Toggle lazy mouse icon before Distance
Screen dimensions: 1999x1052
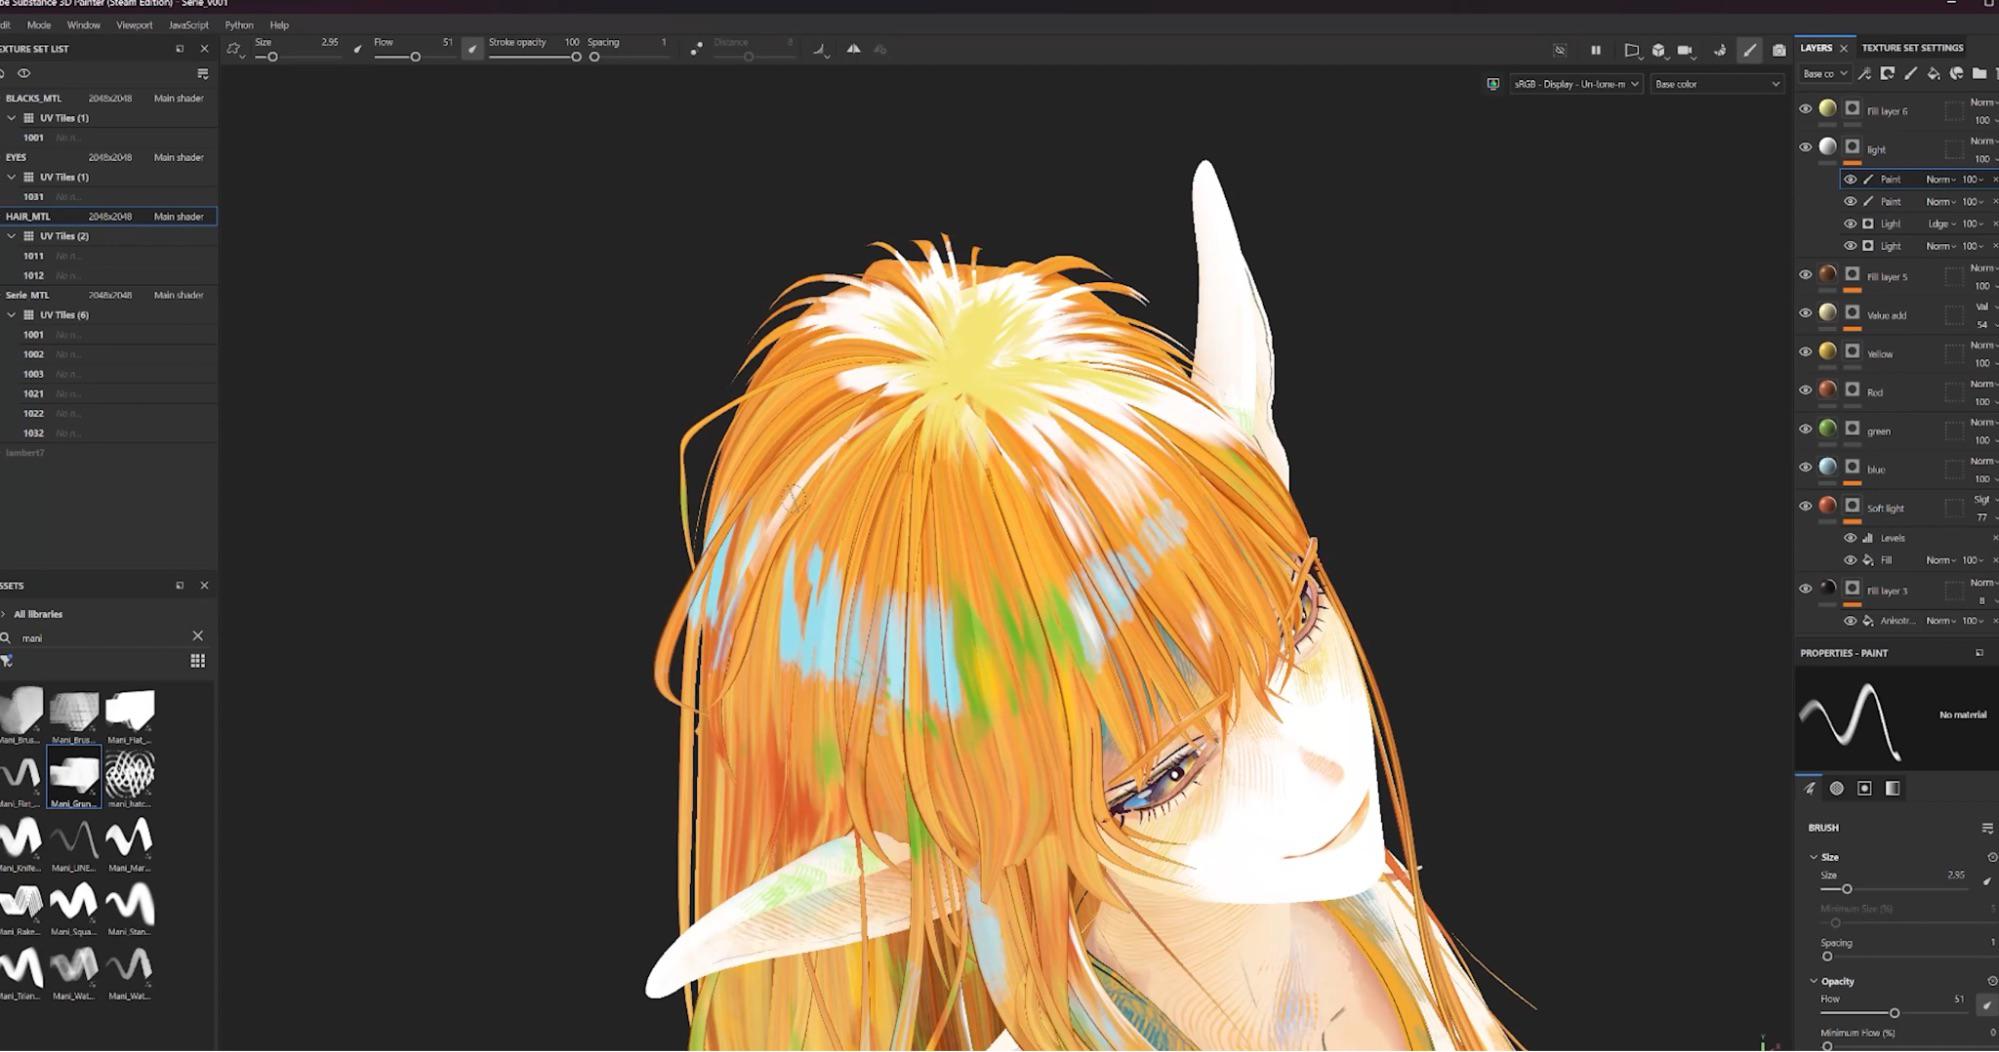pos(696,49)
